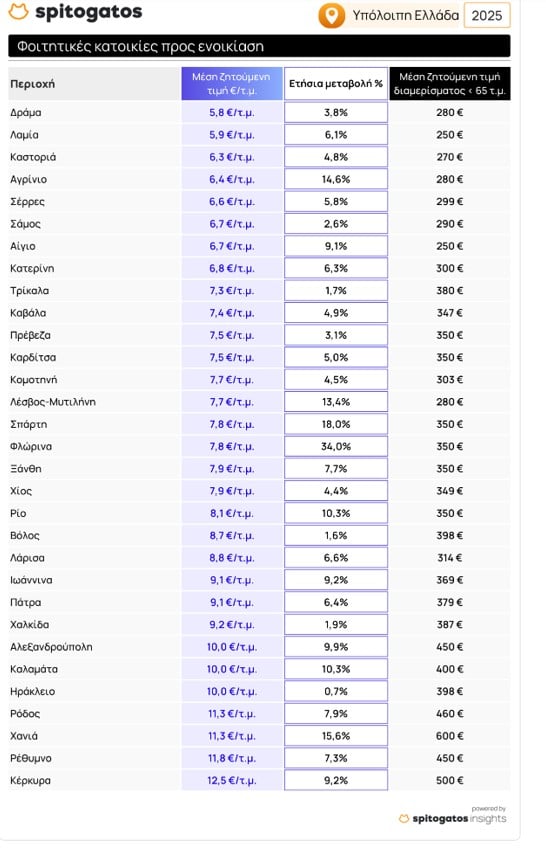Click the Κέρκυρα 12,5 €/τ.μ. cell
The image size is (546, 850).
232,781
